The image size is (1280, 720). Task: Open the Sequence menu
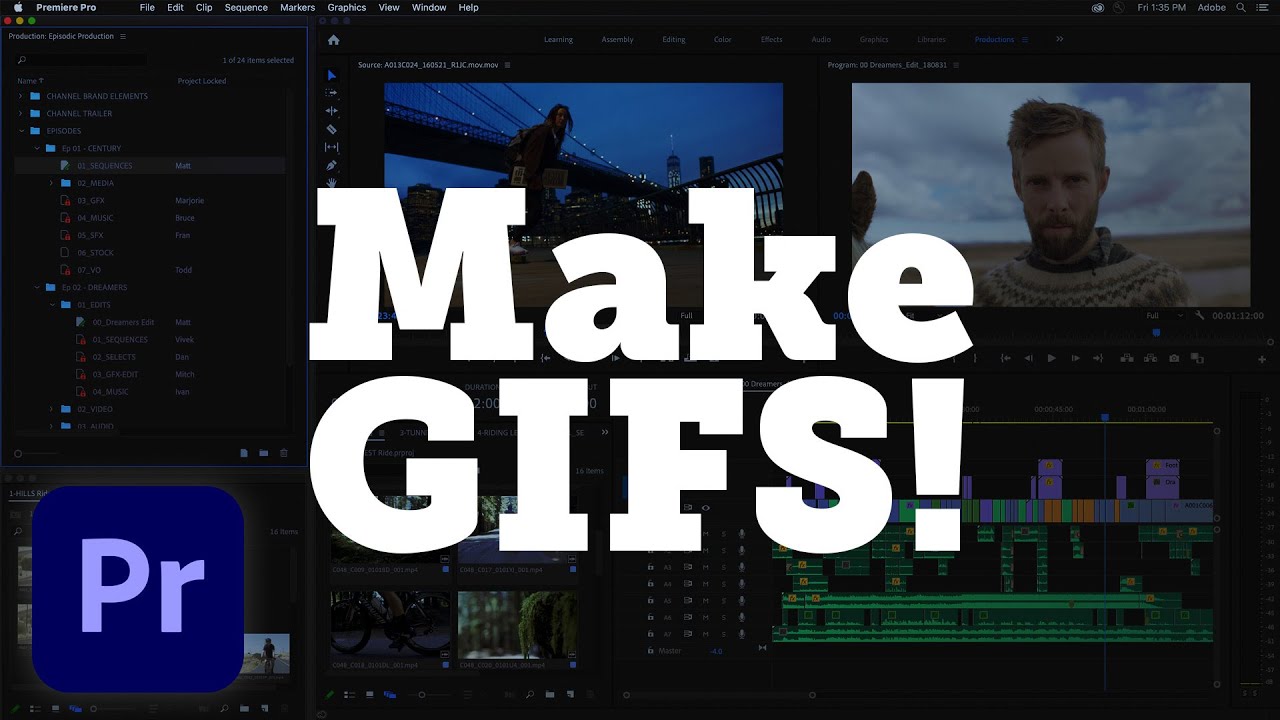(x=245, y=7)
